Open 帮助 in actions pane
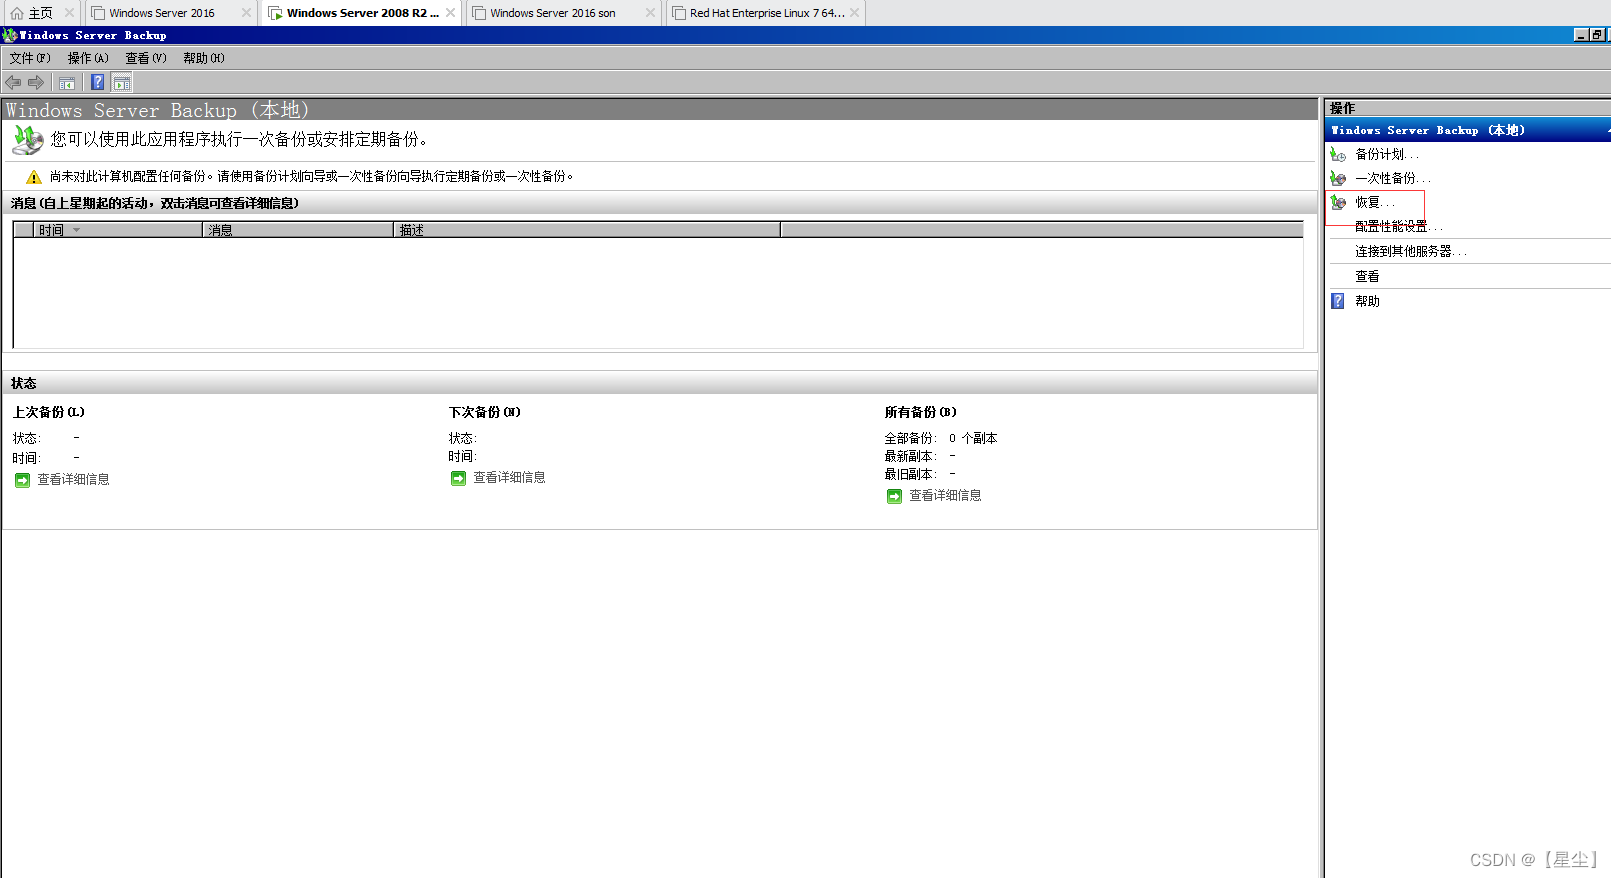Screen dimensions: 1611x878 tap(1367, 301)
